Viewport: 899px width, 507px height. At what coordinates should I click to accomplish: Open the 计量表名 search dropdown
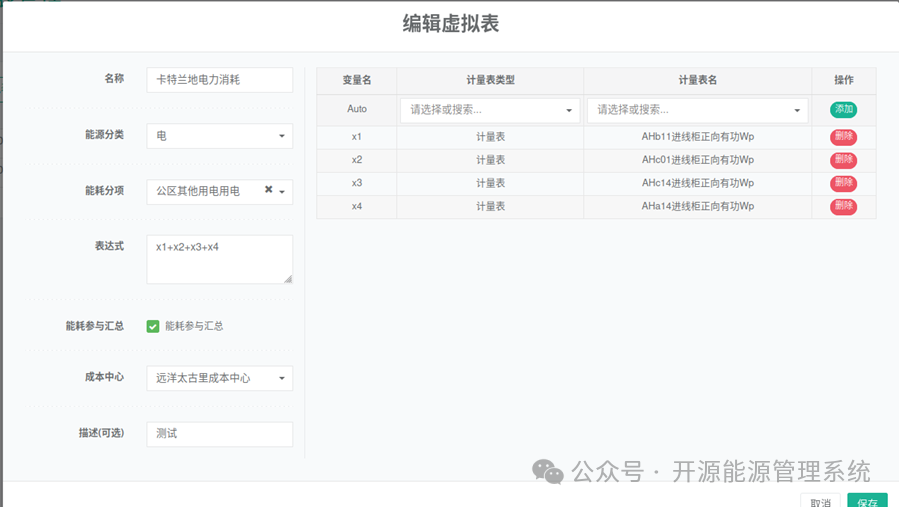(x=697, y=110)
